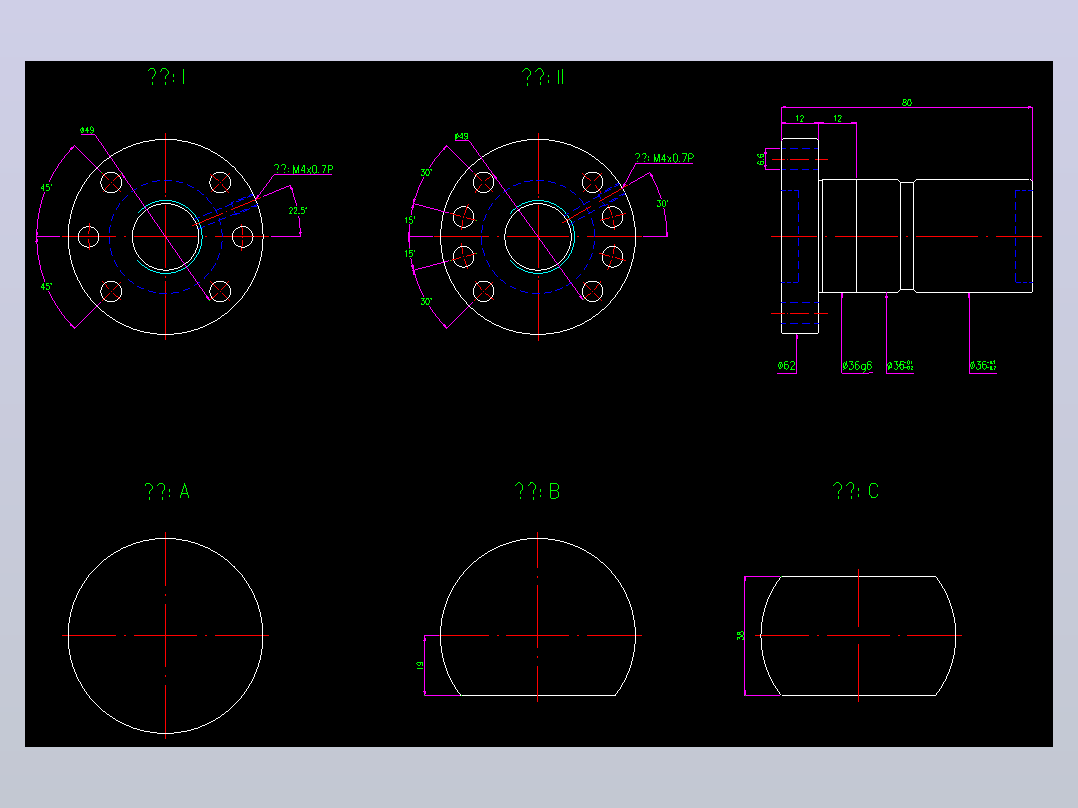Pick the 19 dimension in view B

[420, 665]
